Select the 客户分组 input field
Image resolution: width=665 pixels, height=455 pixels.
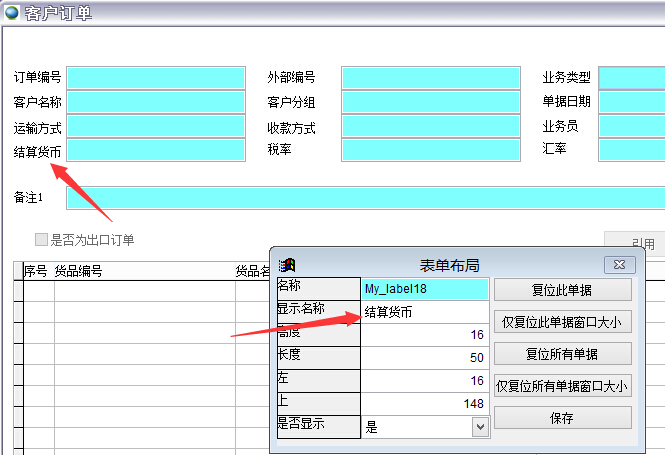pos(431,102)
